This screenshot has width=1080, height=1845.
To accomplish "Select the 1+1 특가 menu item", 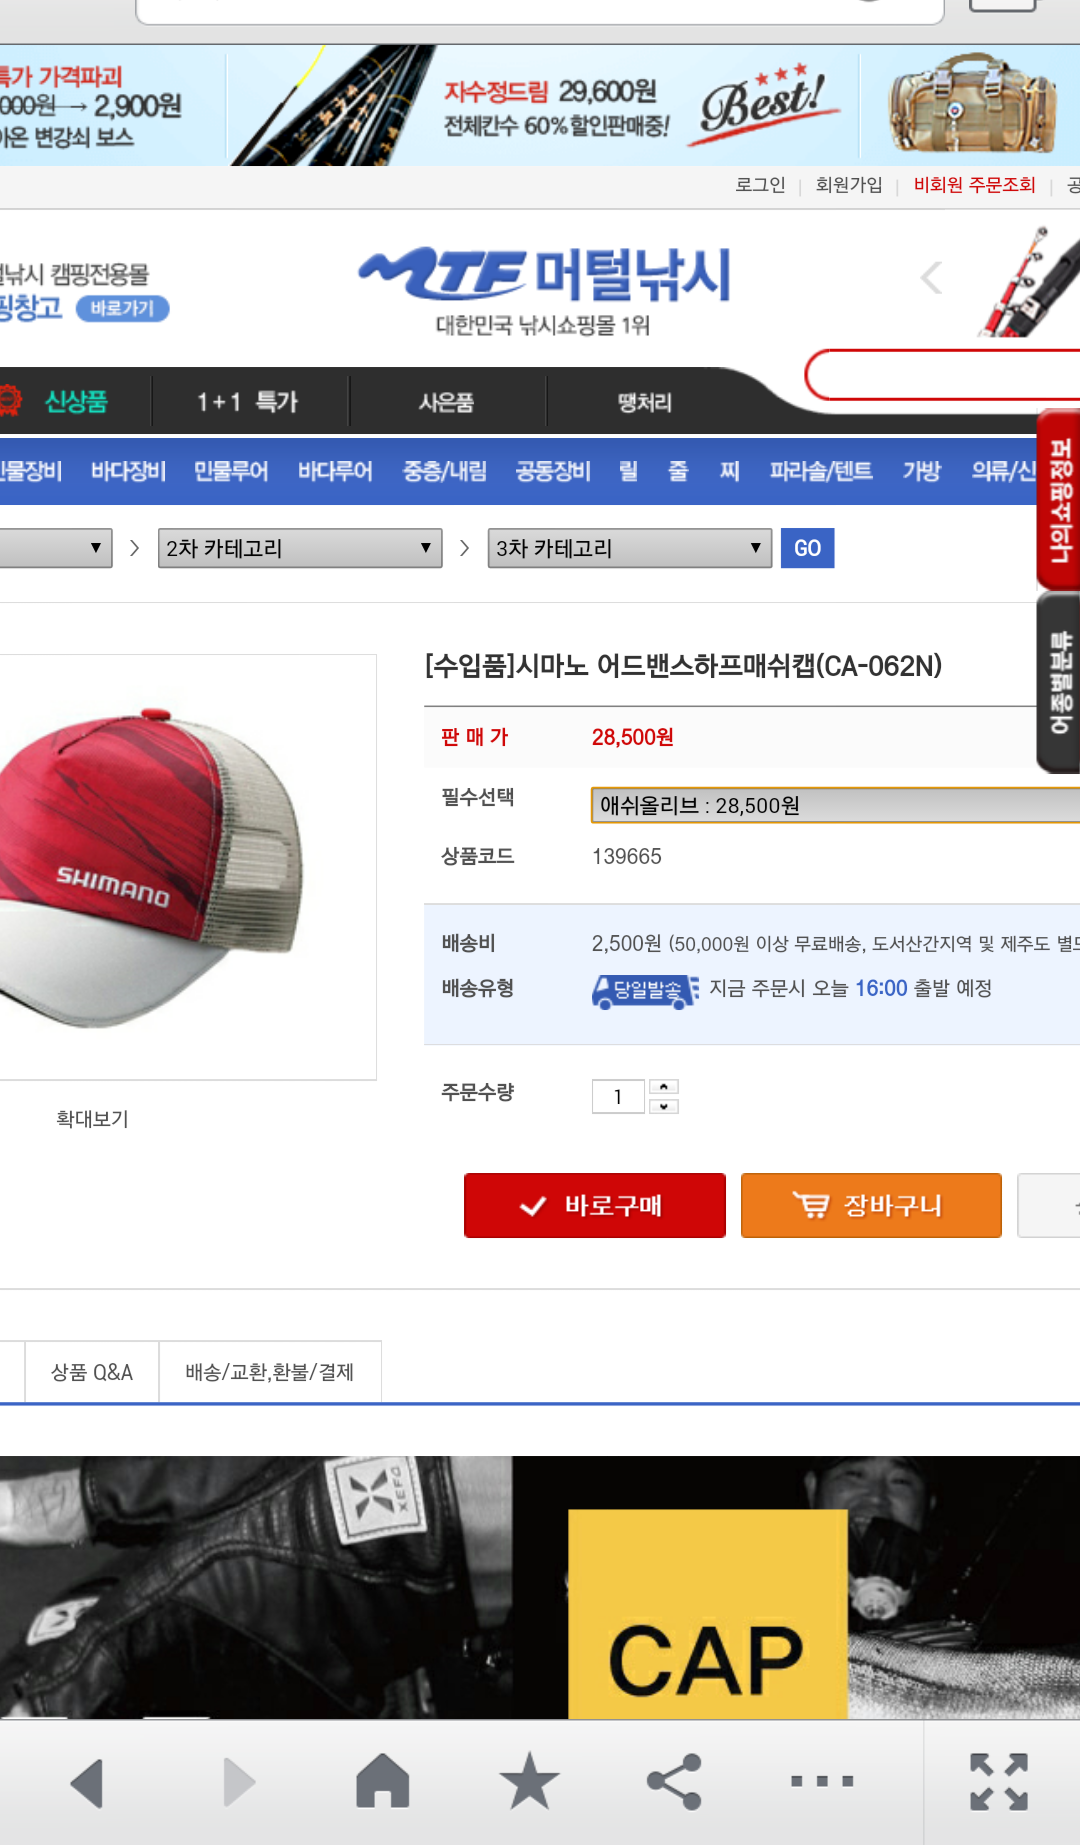I will (x=247, y=402).
